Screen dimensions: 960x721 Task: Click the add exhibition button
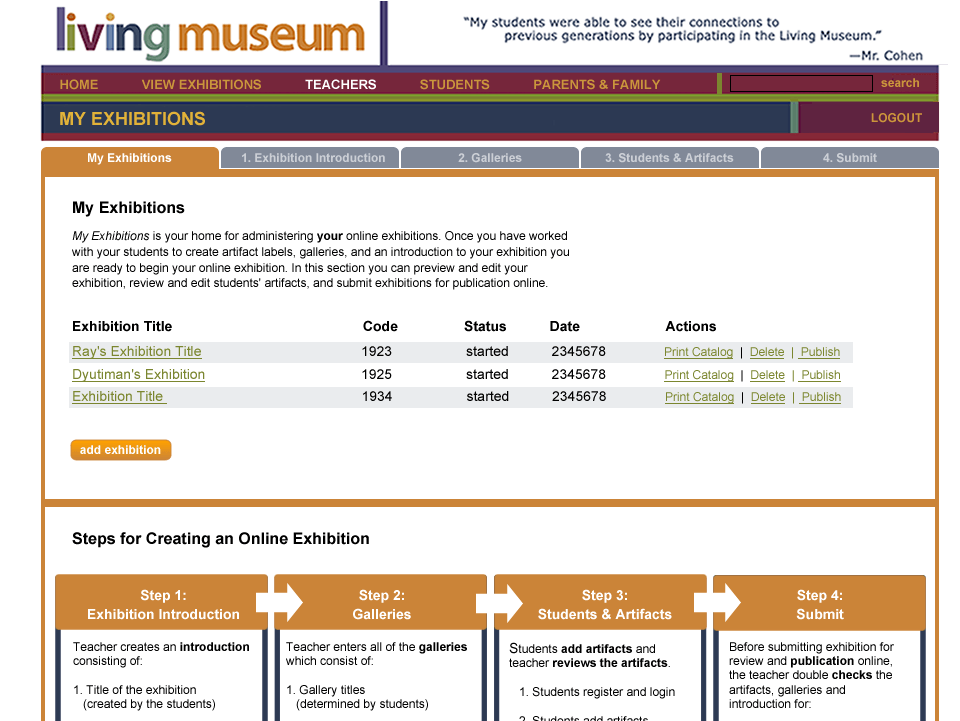[x=121, y=450]
